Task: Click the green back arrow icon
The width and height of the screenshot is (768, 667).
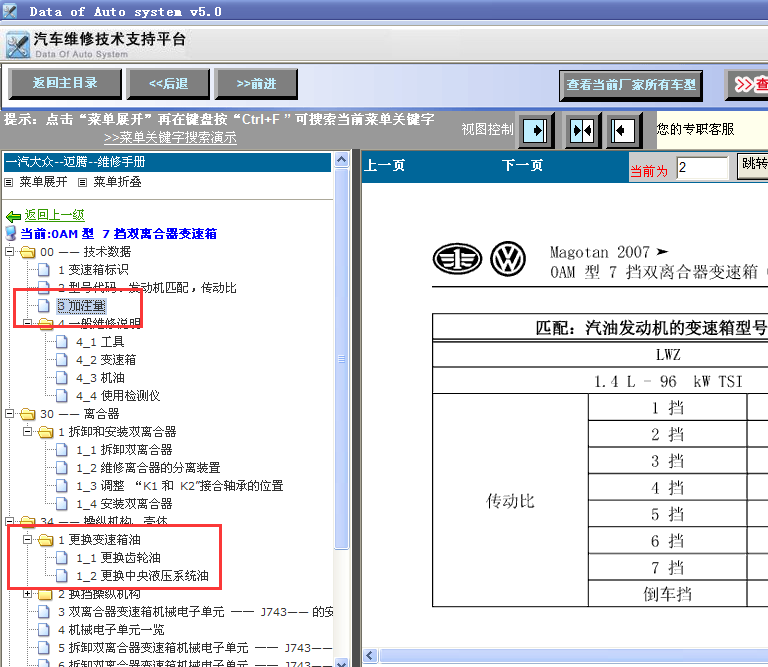Action: pos(13,216)
